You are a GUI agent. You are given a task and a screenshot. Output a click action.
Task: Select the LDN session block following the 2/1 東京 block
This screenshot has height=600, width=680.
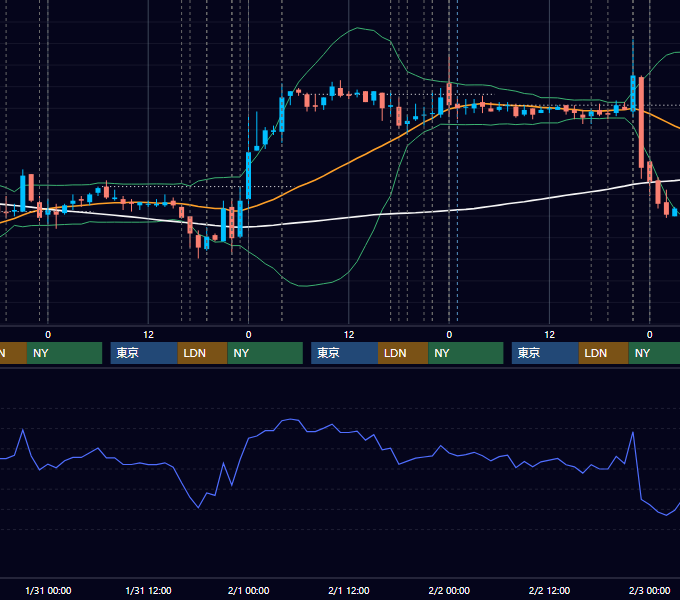click(403, 353)
